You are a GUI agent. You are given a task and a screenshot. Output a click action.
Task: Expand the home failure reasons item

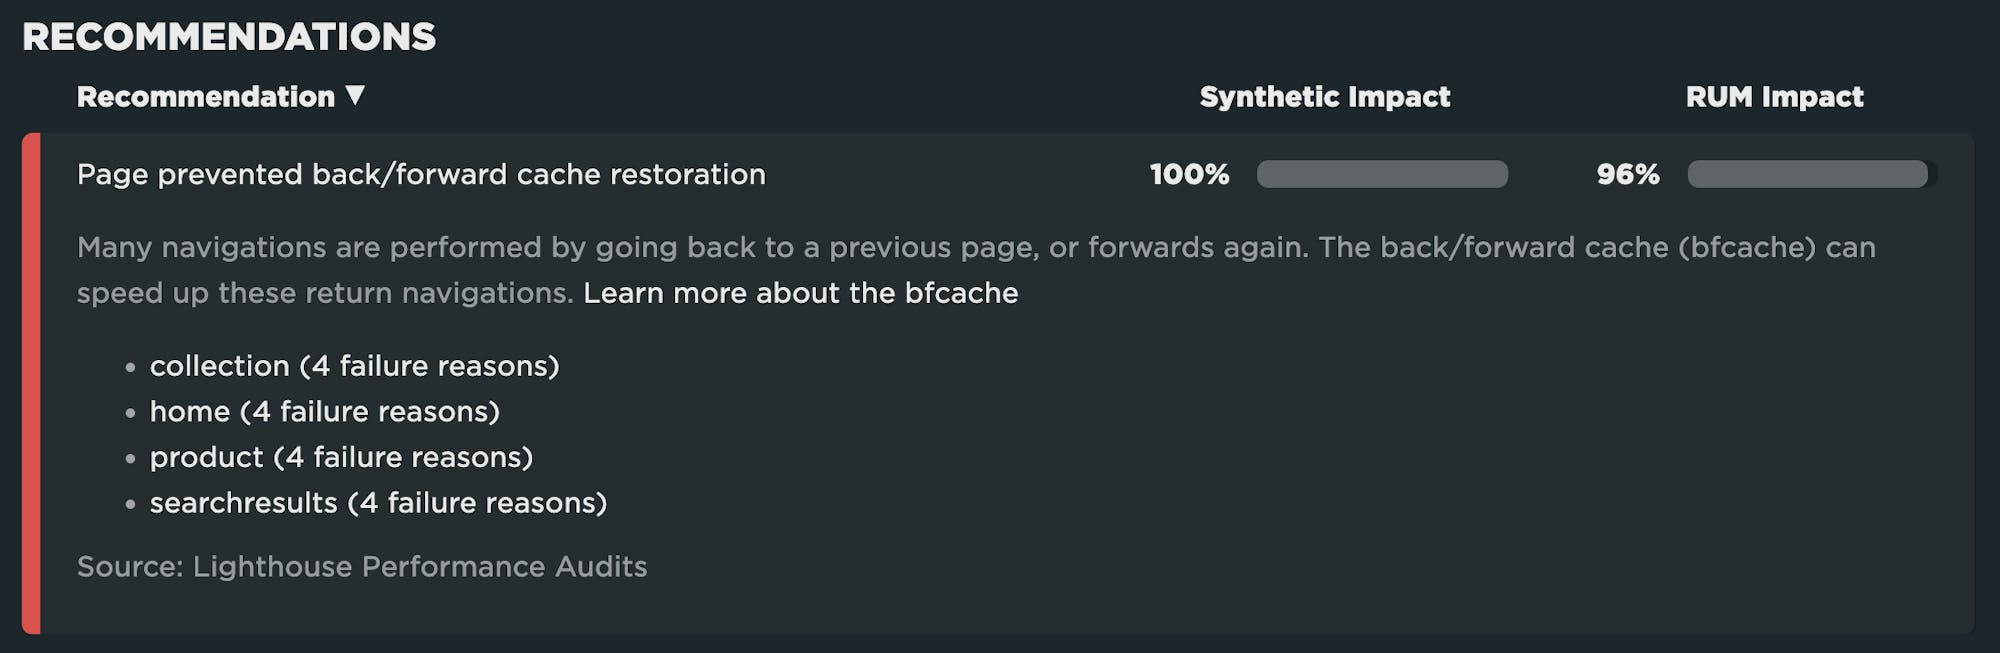pyautogui.click(x=324, y=411)
